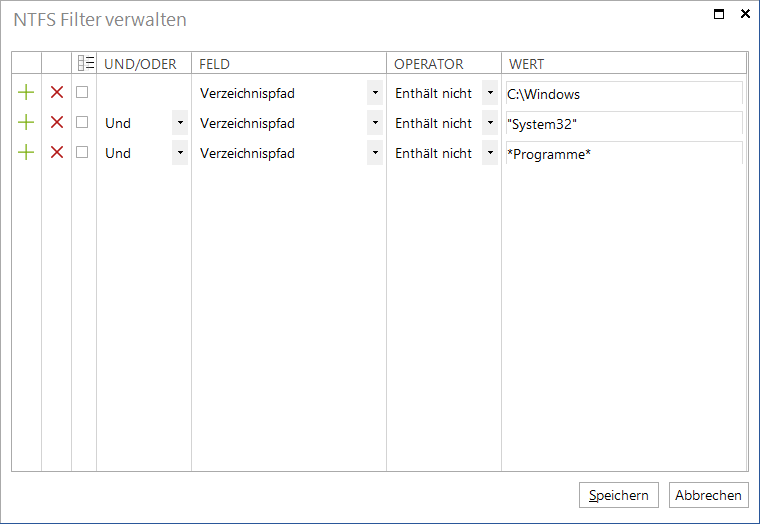Screen dimensions: 760x524
Task: Delete the C:\Windows filter row
Action: click(x=57, y=92)
